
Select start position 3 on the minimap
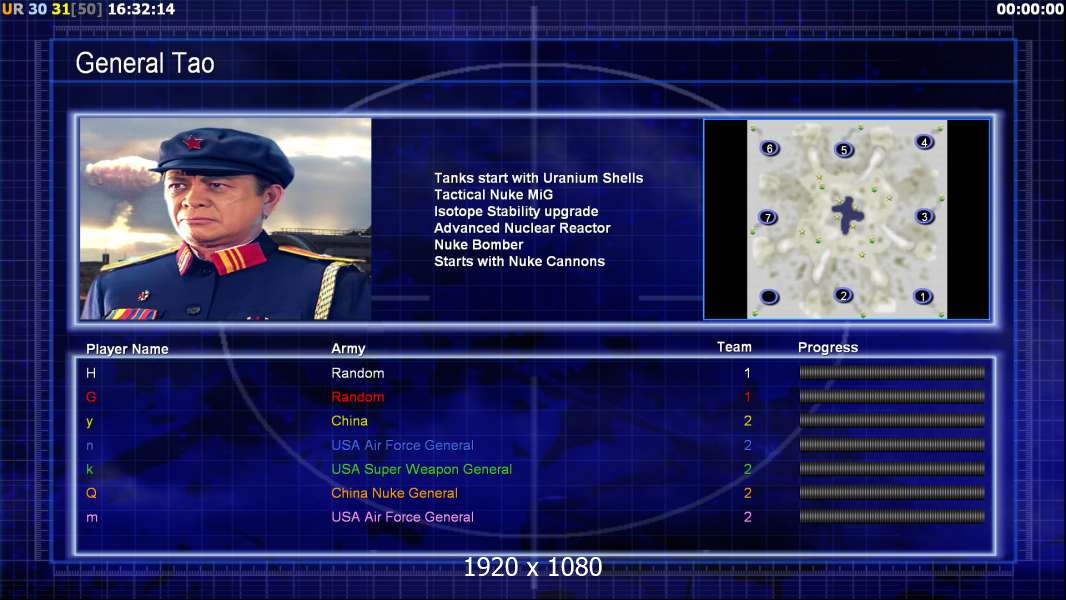click(x=924, y=217)
